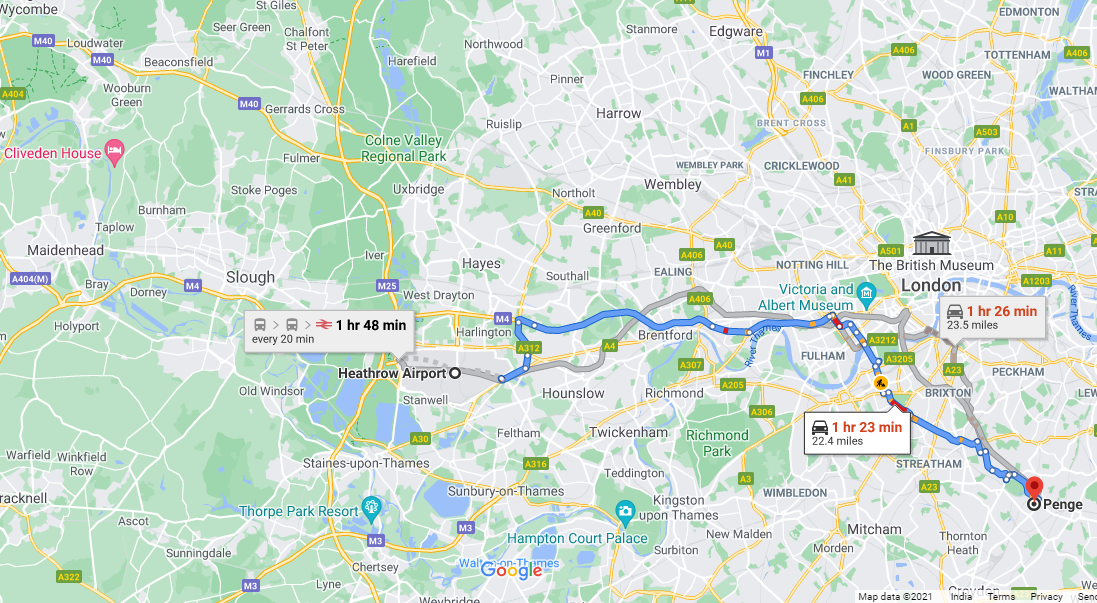The image size is (1097, 603).
Task: Click the Richmond Park label
Action: coord(717,443)
